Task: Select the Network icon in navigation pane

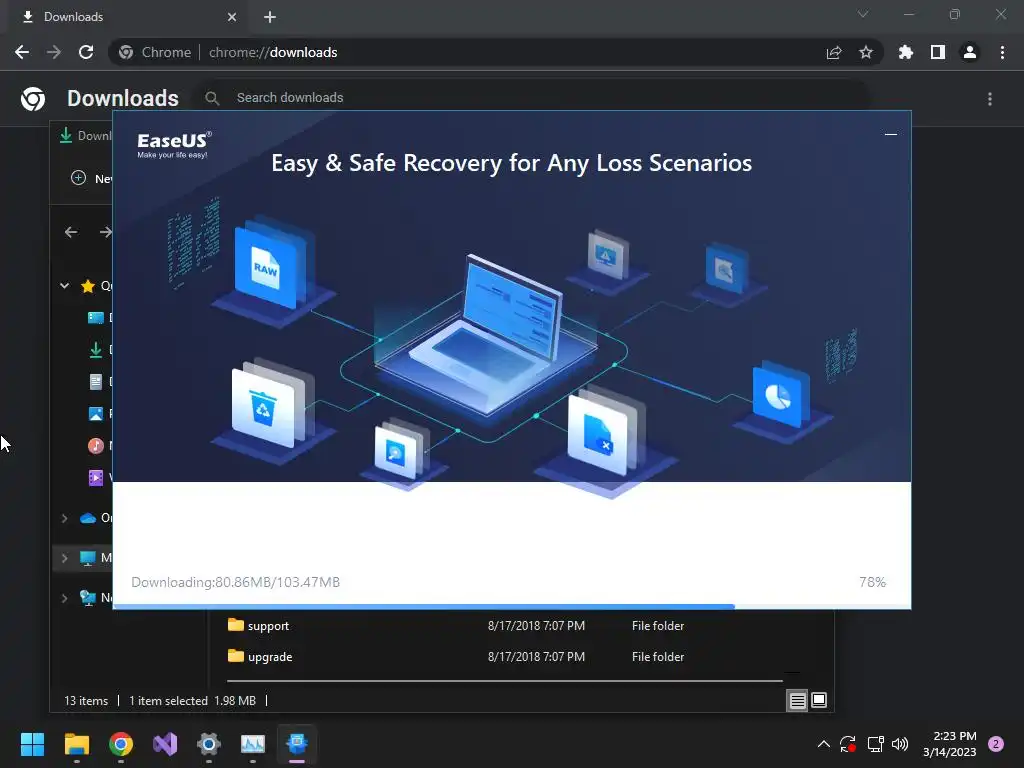Action: point(88,598)
